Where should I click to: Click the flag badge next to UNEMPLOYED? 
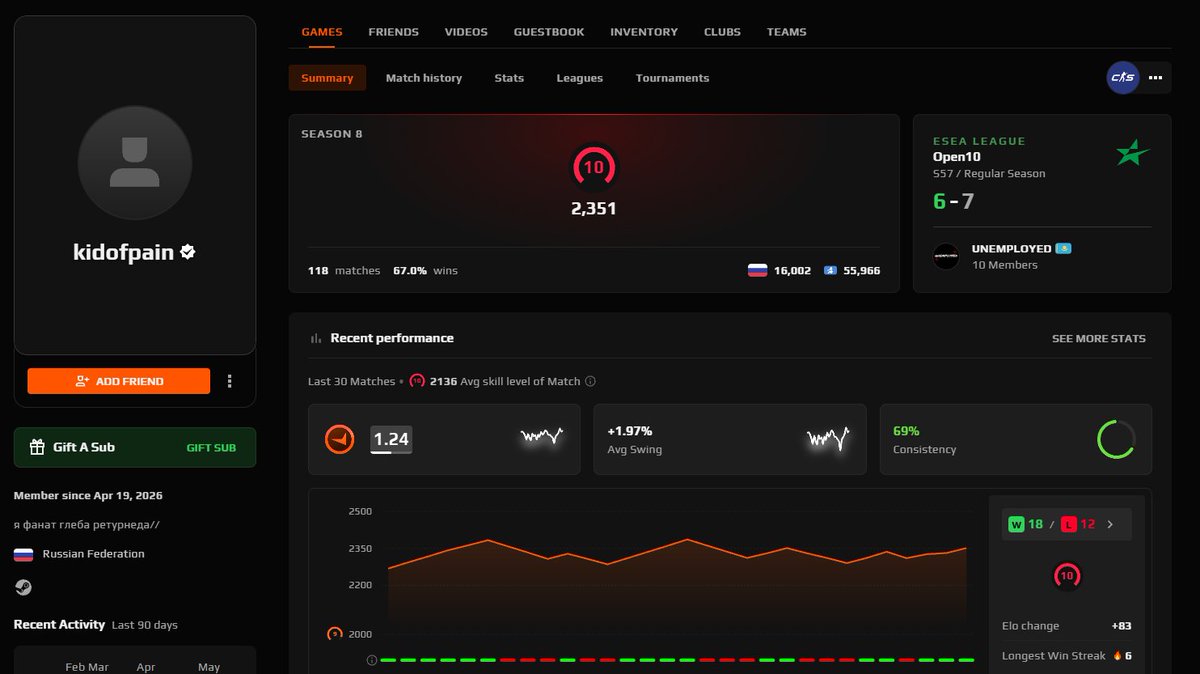(x=1063, y=249)
